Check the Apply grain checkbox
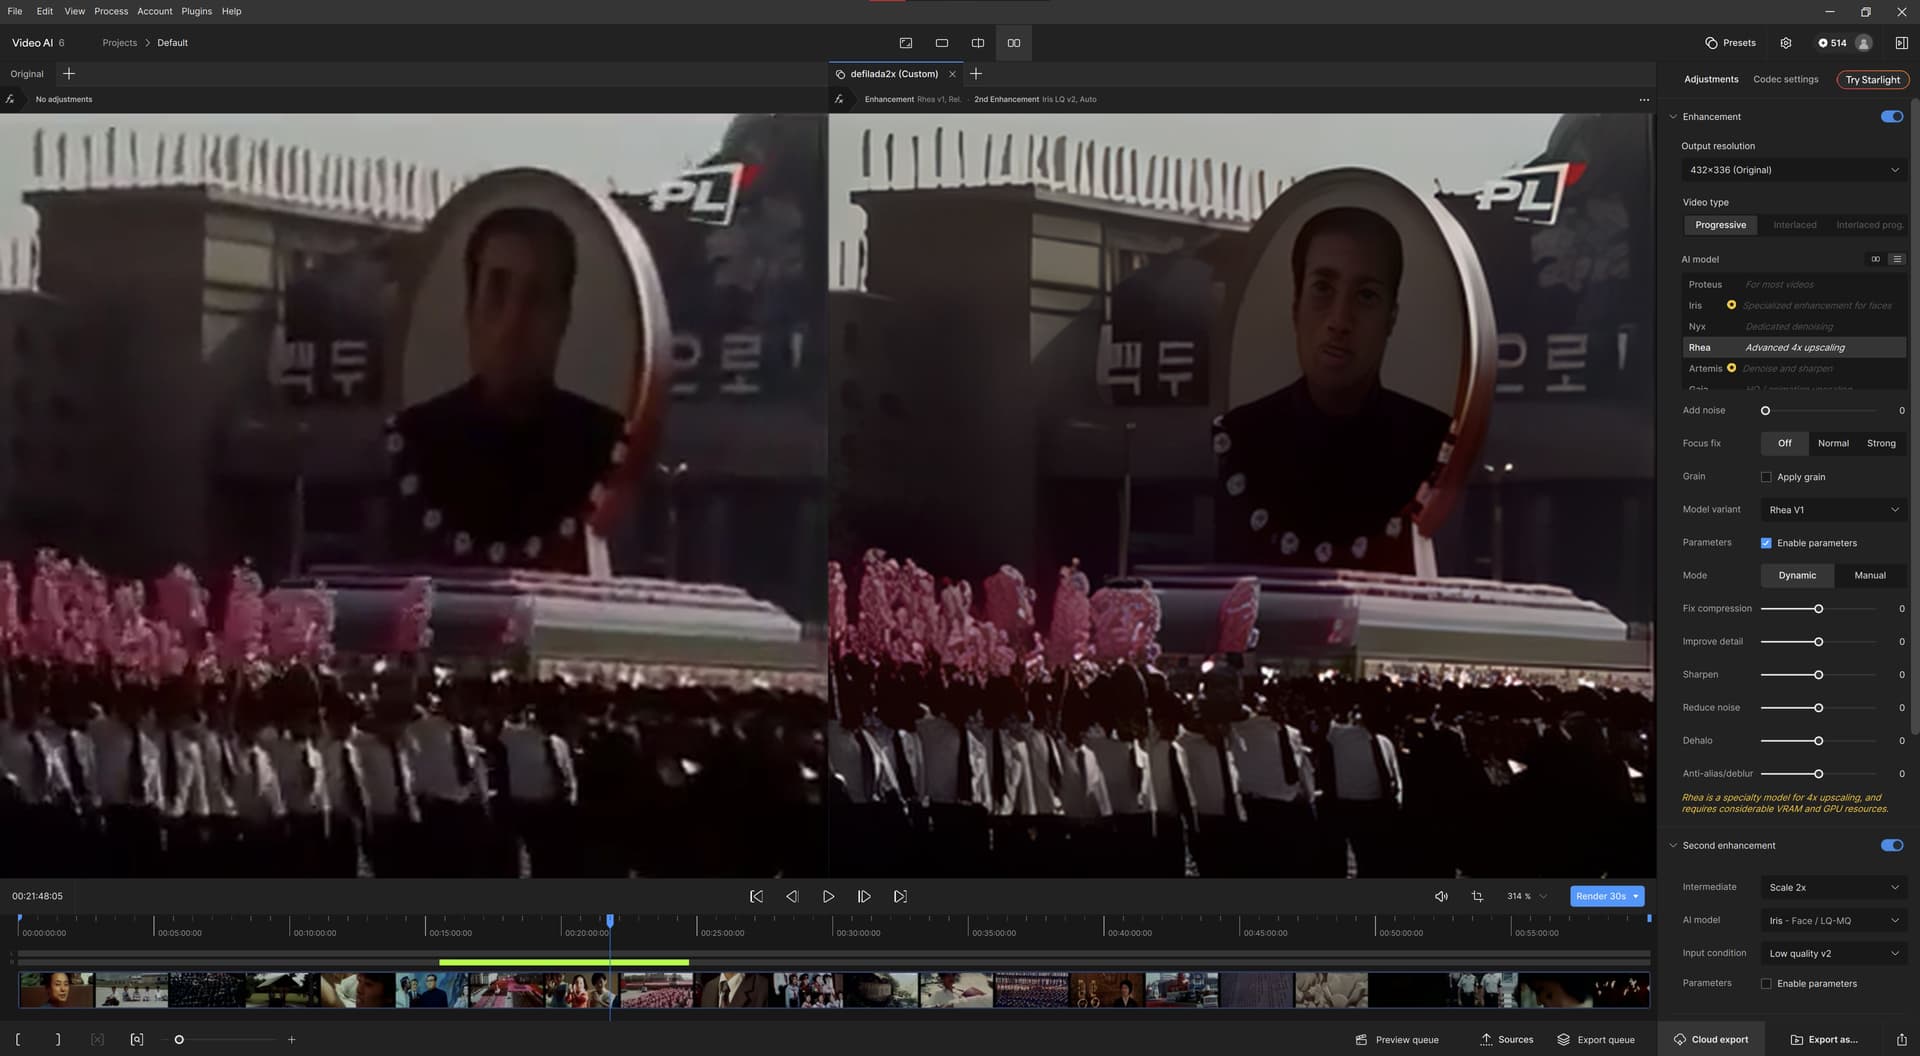Viewport: 1920px width, 1056px height. point(1766,477)
